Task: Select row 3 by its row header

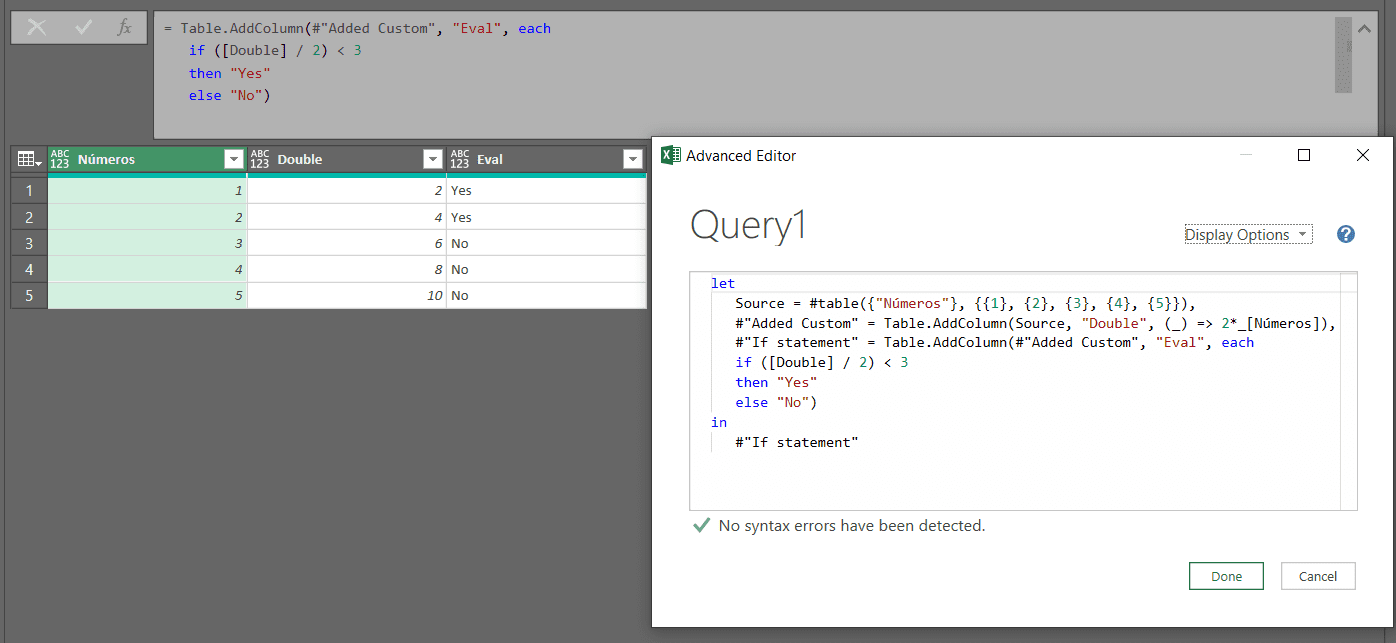Action: (x=28, y=242)
